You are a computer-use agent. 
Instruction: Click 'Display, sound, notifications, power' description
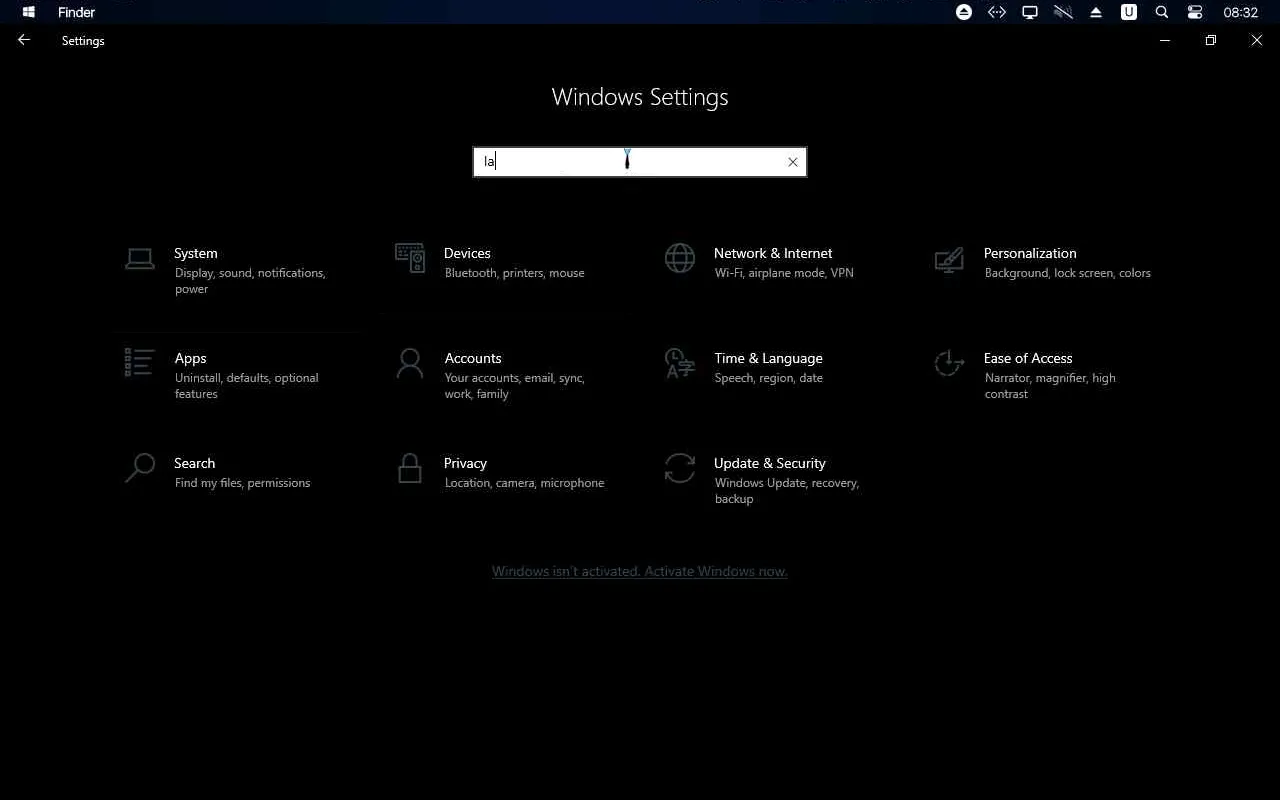pyautogui.click(x=250, y=281)
